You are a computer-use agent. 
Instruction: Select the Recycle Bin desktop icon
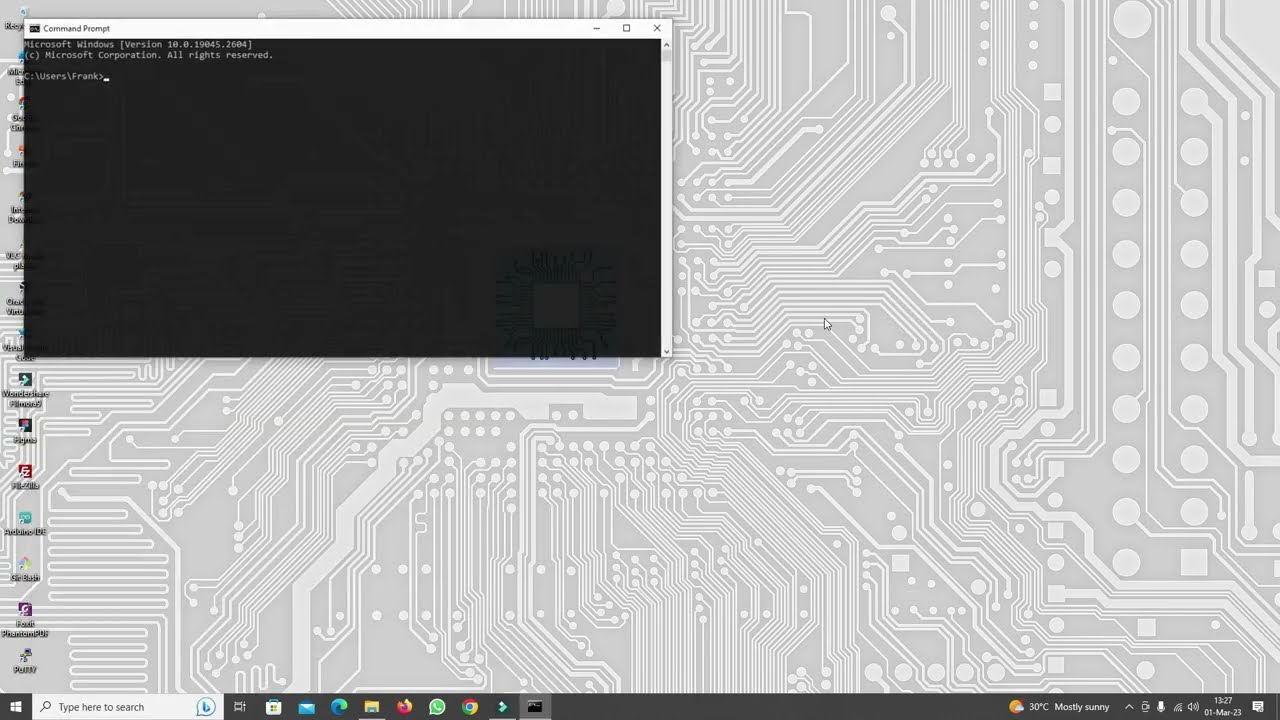(22, 18)
